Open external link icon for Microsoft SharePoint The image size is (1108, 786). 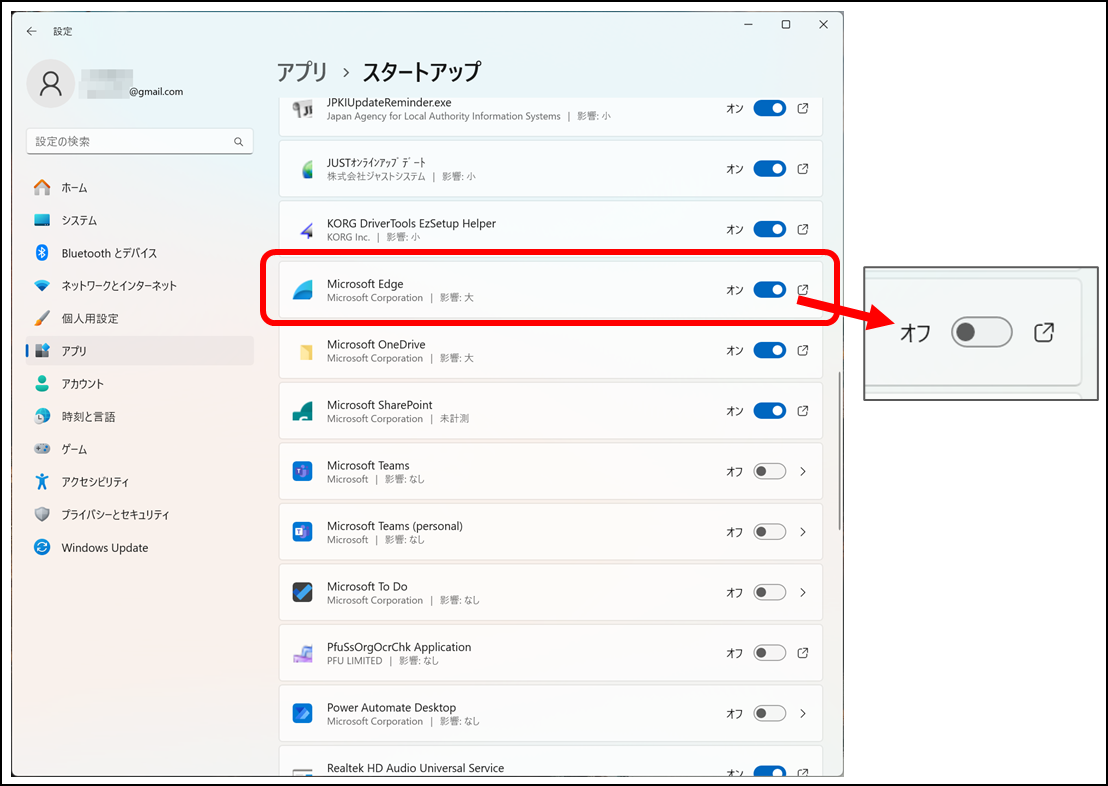point(803,411)
